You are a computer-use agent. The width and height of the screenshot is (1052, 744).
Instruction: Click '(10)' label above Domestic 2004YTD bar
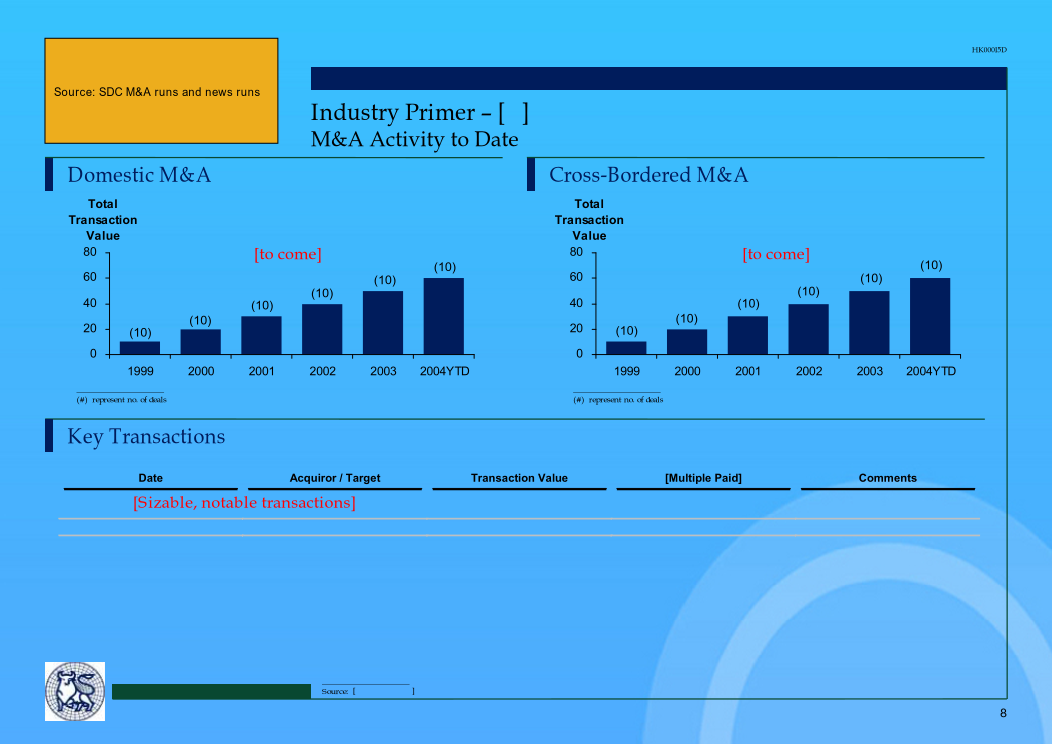coord(445,267)
